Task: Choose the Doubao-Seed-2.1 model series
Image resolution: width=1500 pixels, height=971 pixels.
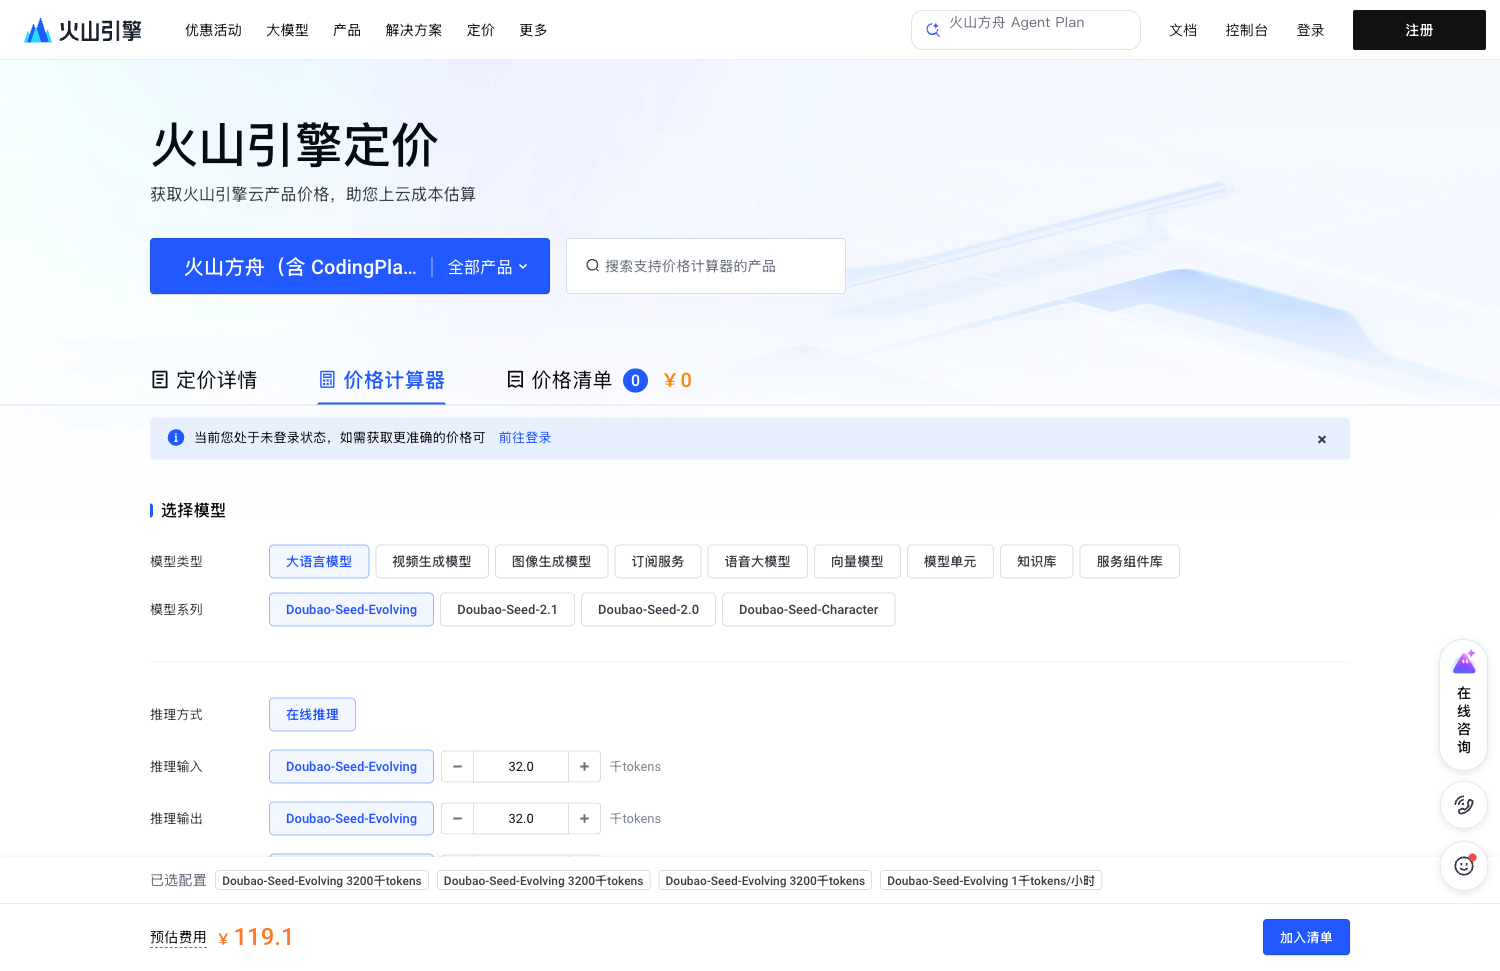Action: point(507,610)
